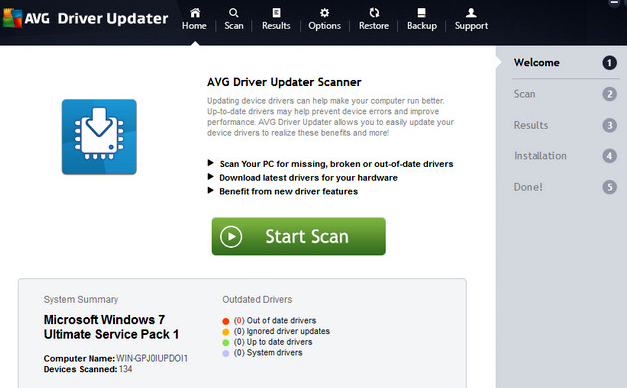Click 'Download latest drivers for your hardware'
The width and height of the screenshot is (627, 388).
(x=308, y=178)
